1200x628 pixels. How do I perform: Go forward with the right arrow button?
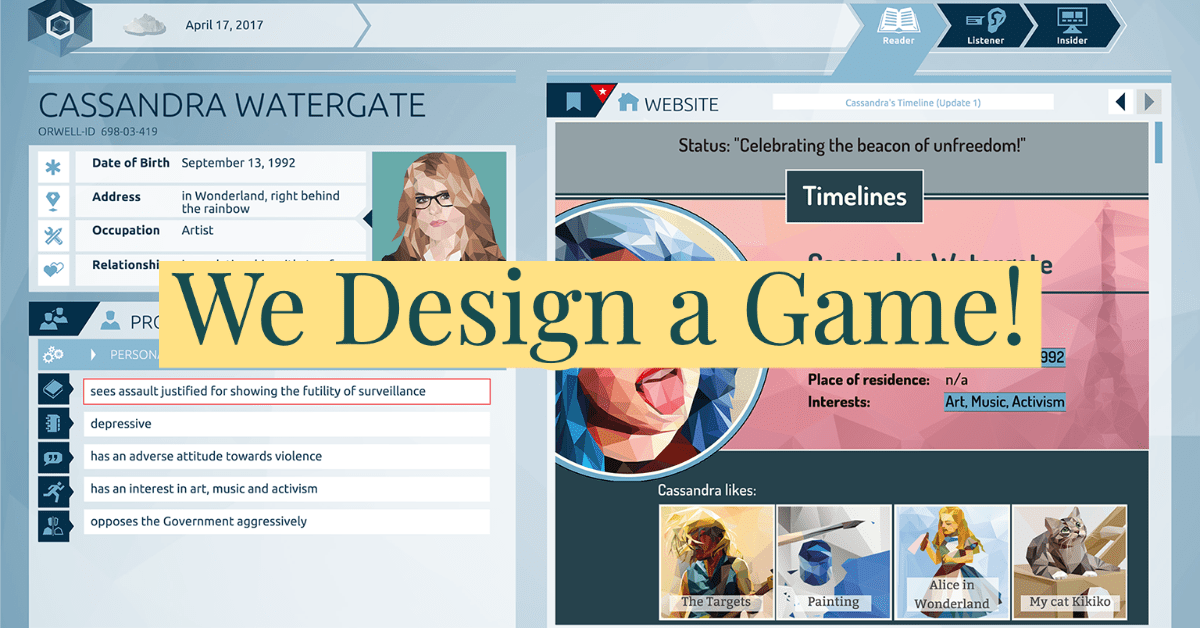click(1148, 101)
